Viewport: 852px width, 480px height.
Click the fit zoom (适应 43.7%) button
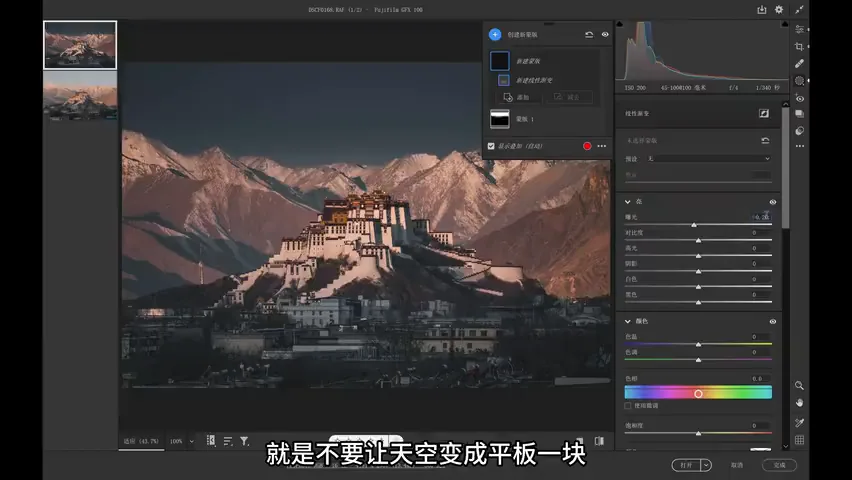141,441
